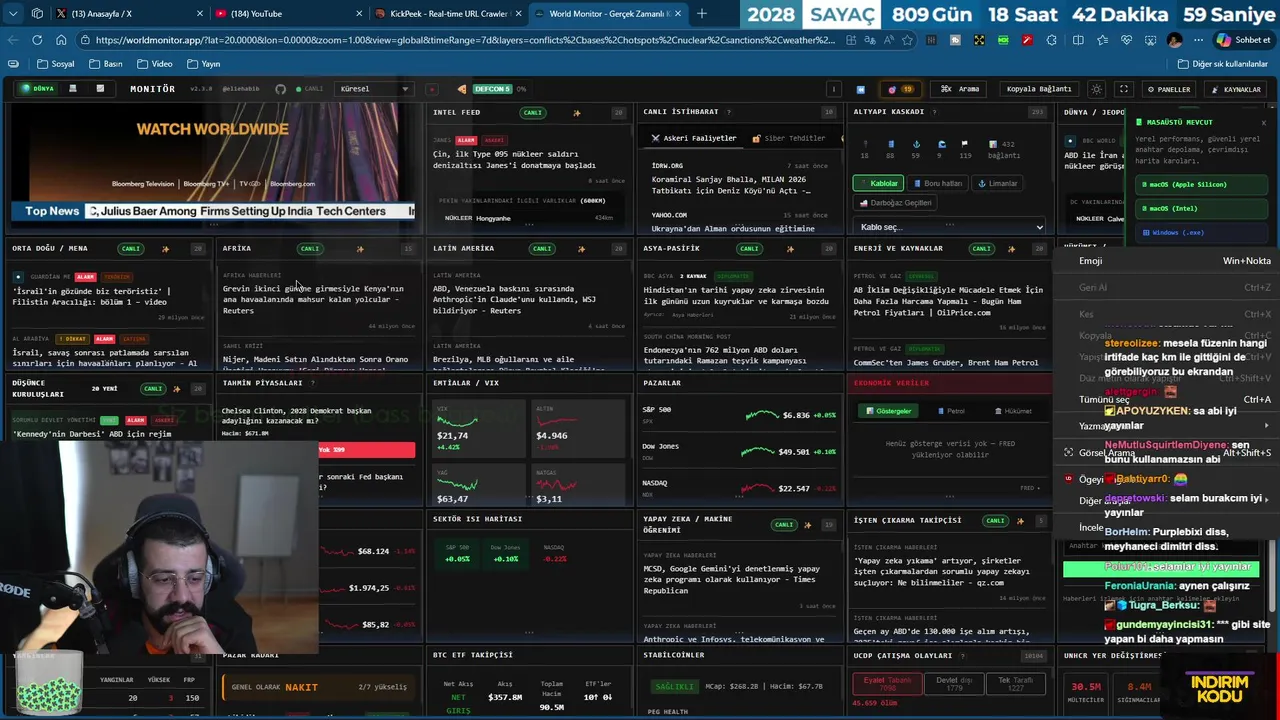
Task: Toggle the Canlı badge on İşten Çıkarma Takipçisi
Action: tap(995, 521)
